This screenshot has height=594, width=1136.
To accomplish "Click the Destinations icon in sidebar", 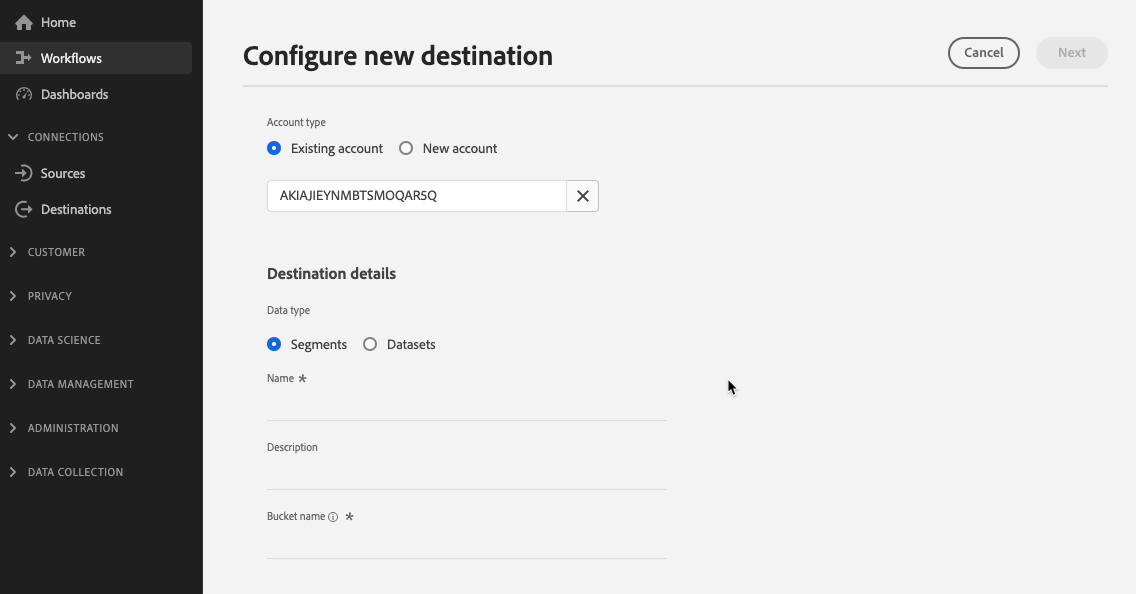I will pos(24,210).
